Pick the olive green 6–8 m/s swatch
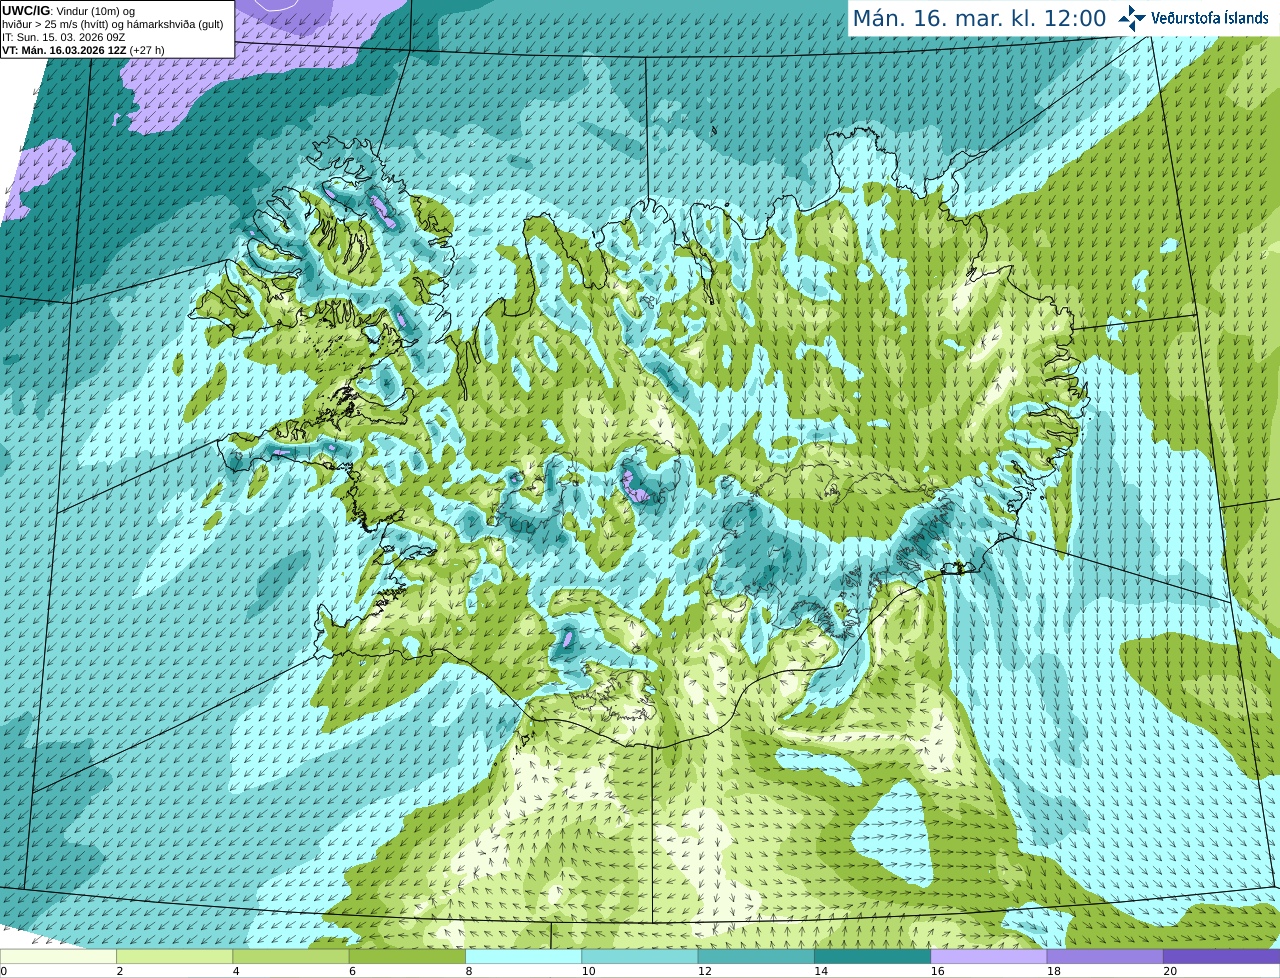 tap(407, 956)
